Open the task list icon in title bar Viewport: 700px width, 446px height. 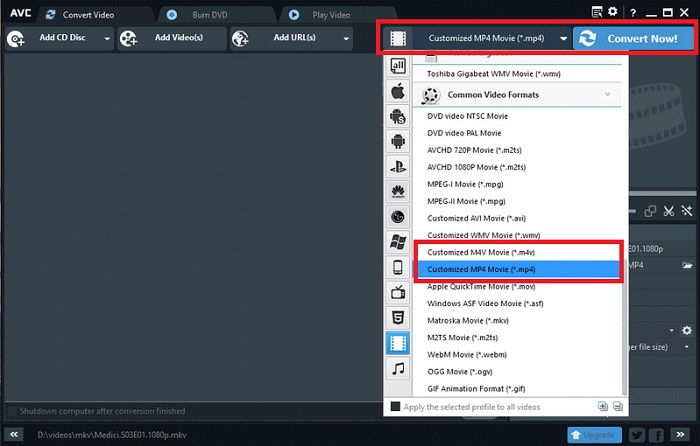point(597,12)
